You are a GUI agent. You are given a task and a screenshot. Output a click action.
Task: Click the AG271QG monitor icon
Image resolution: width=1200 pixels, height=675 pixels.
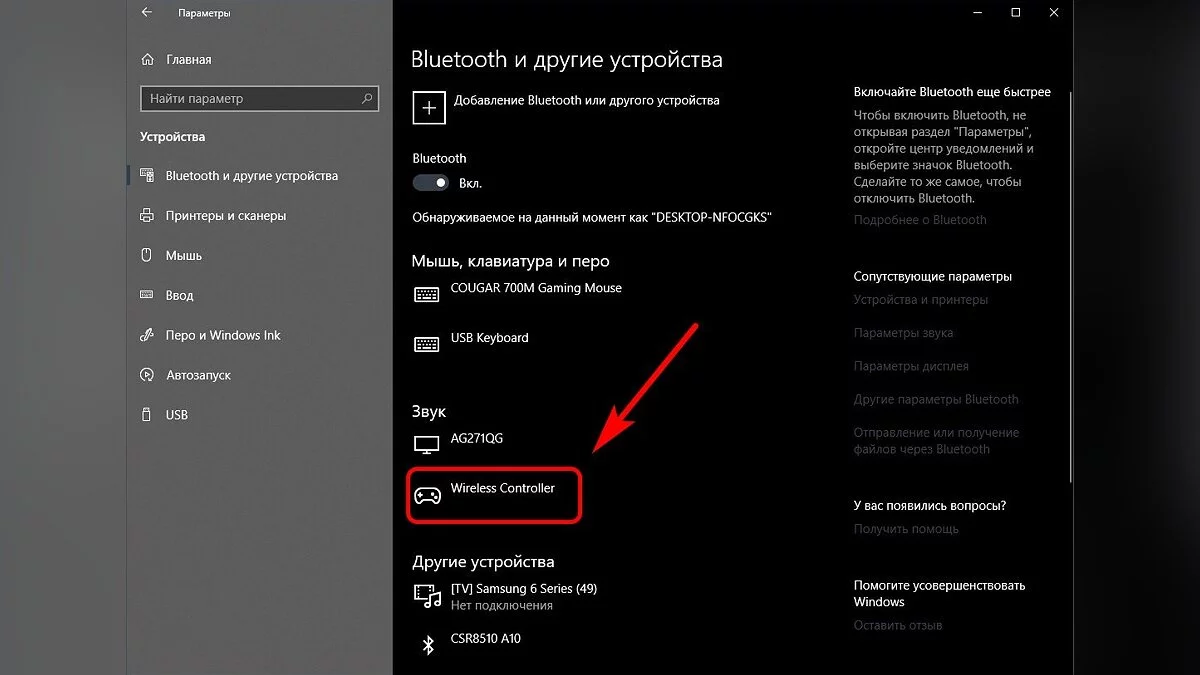coord(427,444)
